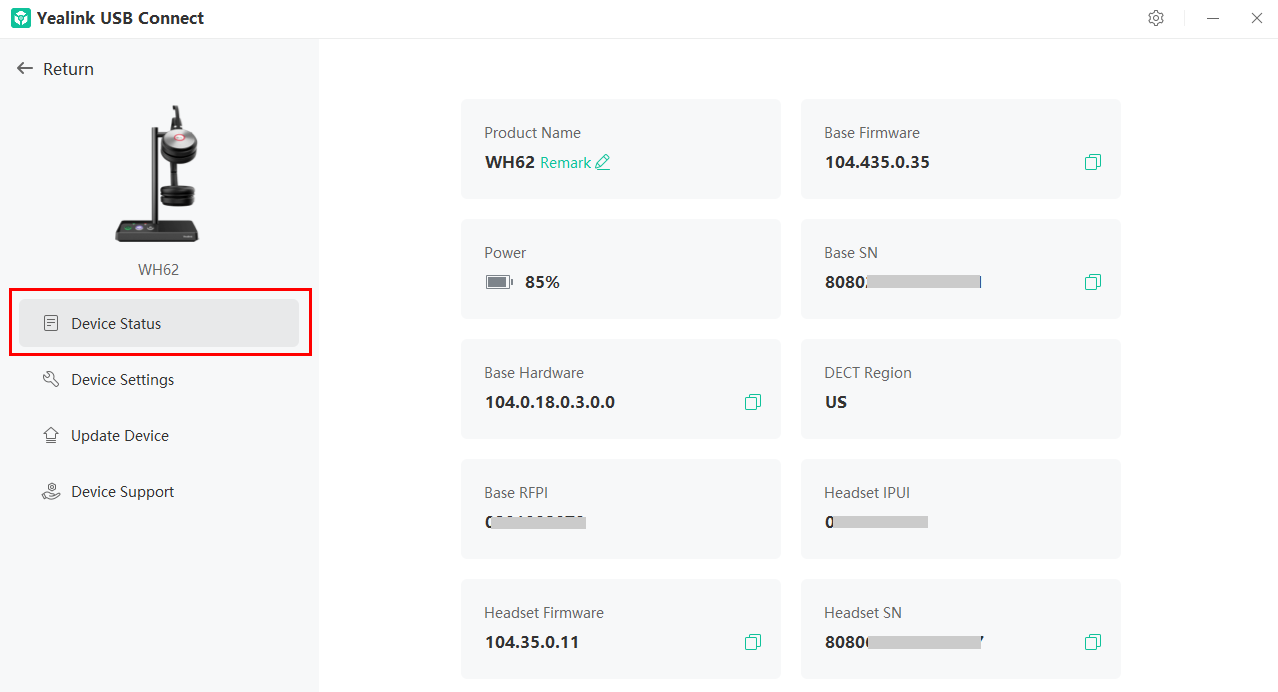Open the Device Support page

click(x=159, y=492)
